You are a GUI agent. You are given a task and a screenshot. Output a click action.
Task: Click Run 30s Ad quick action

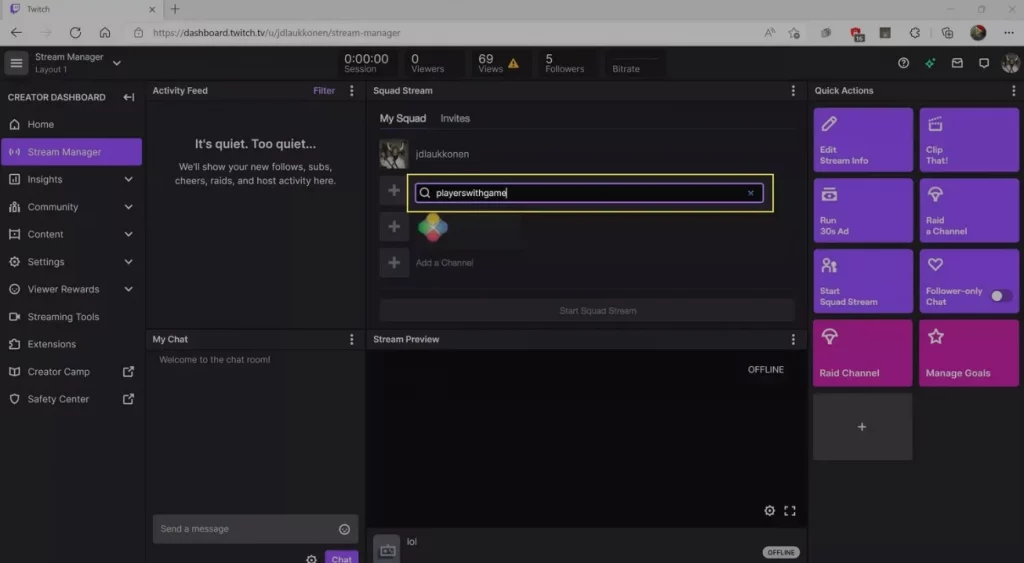[x=863, y=210]
